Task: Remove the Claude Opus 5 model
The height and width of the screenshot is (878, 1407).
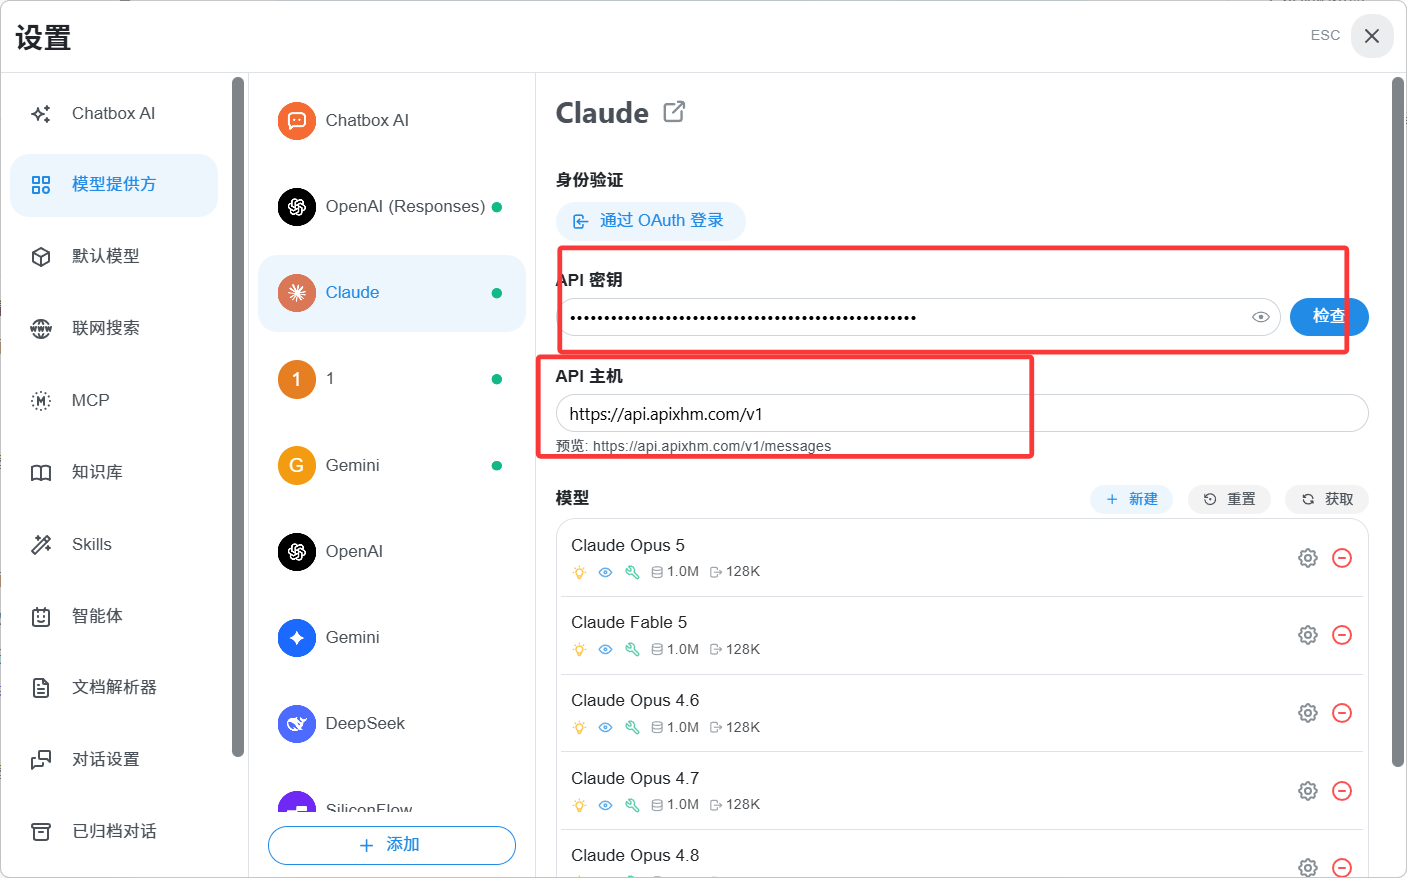Action: point(1342,558)
